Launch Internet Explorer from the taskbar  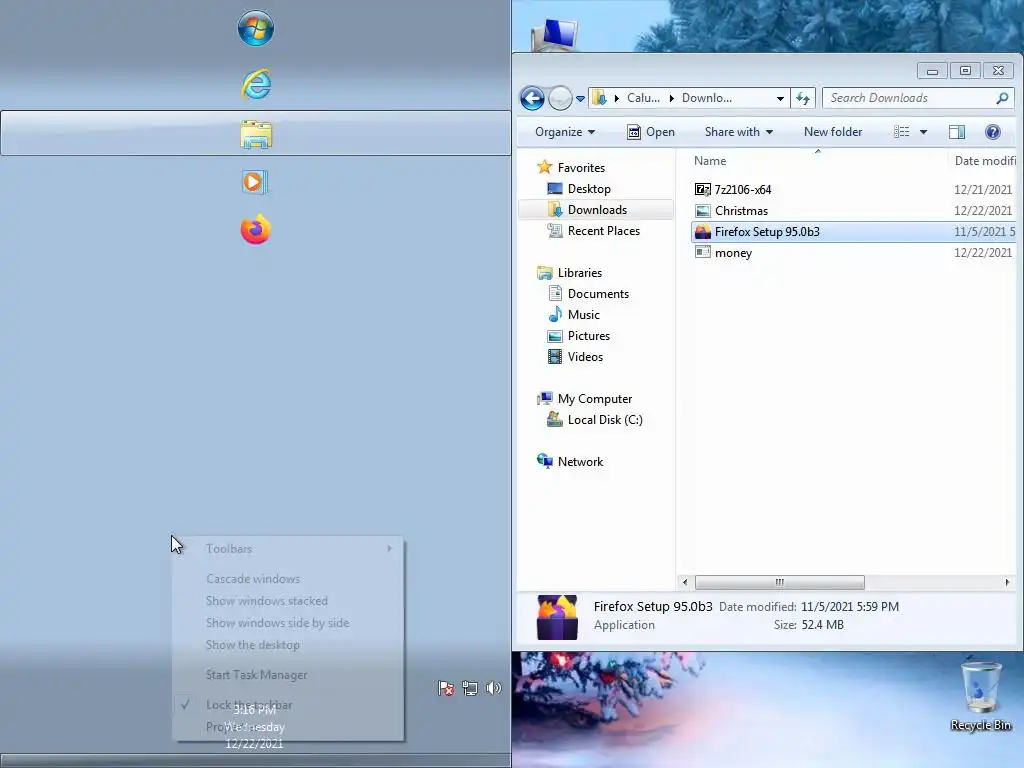[x=256, y=84]
